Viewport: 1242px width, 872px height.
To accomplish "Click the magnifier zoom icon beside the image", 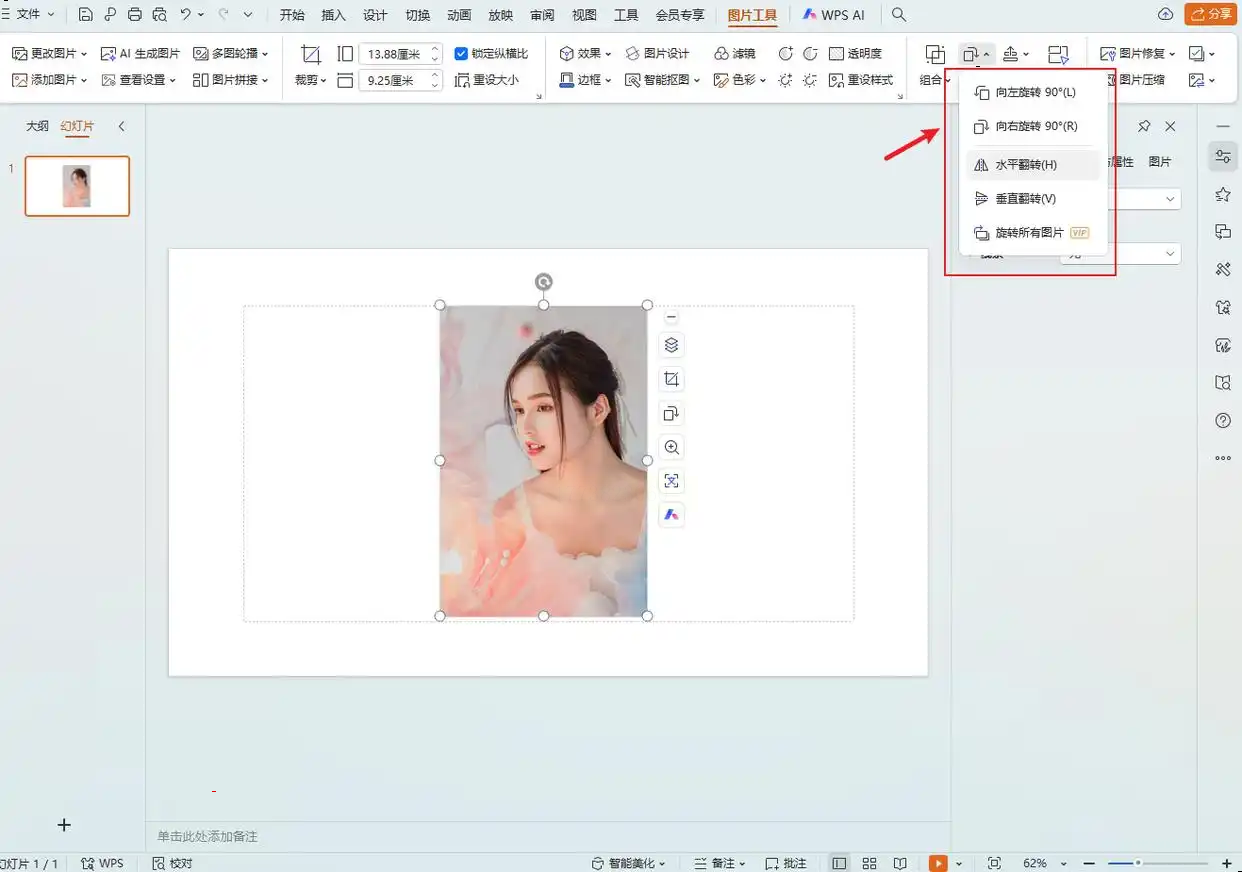I will click(671, 448).
